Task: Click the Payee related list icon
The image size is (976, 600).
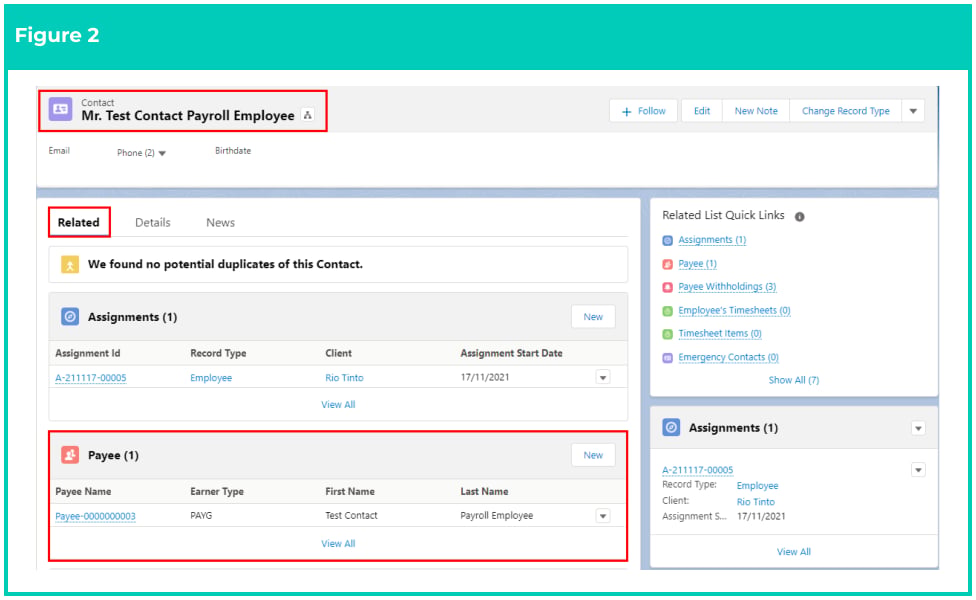Action: pos(70,455)
